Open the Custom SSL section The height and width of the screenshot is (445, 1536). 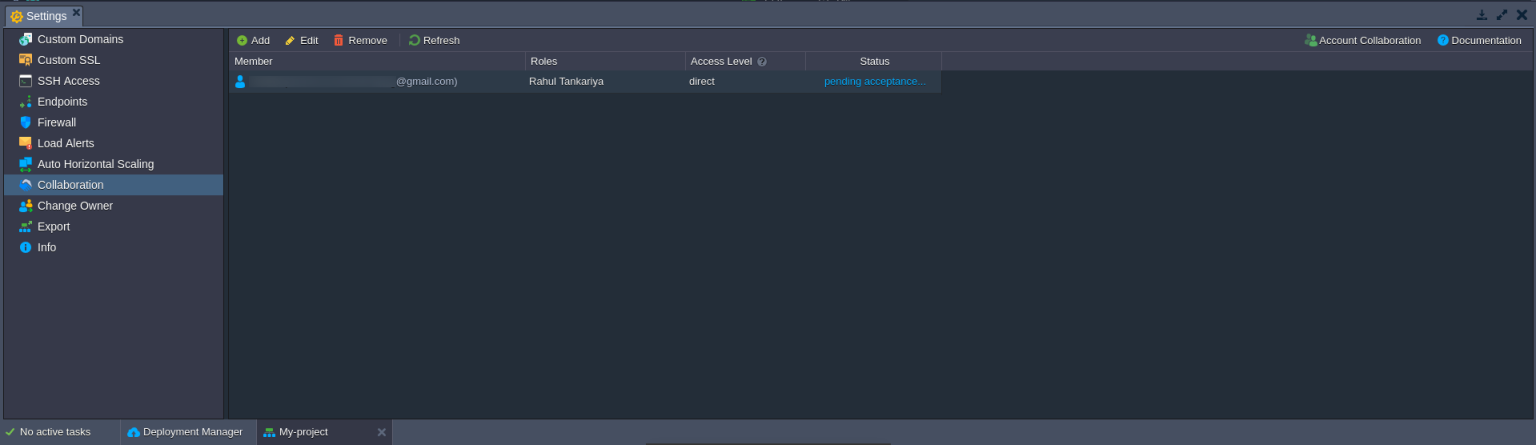[69, 60]
